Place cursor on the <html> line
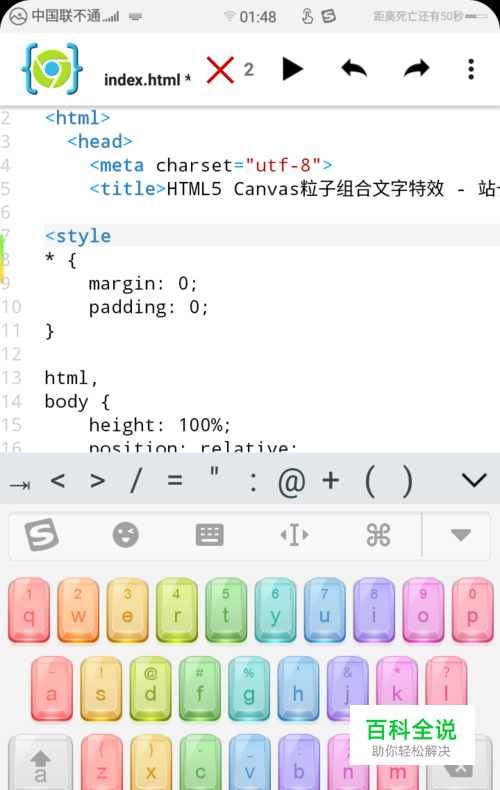The height and width of the screenshot is (790, 500). (x=77, y=118)
